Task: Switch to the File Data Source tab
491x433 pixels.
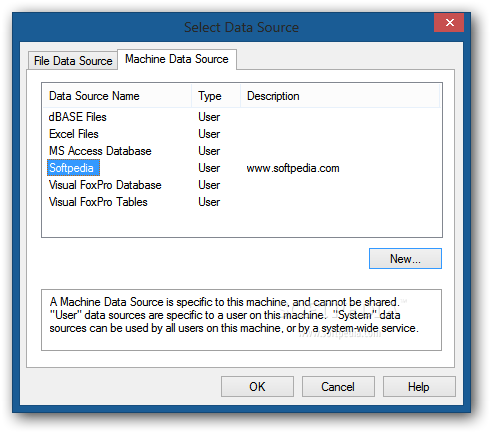Action: click(73, 61)
